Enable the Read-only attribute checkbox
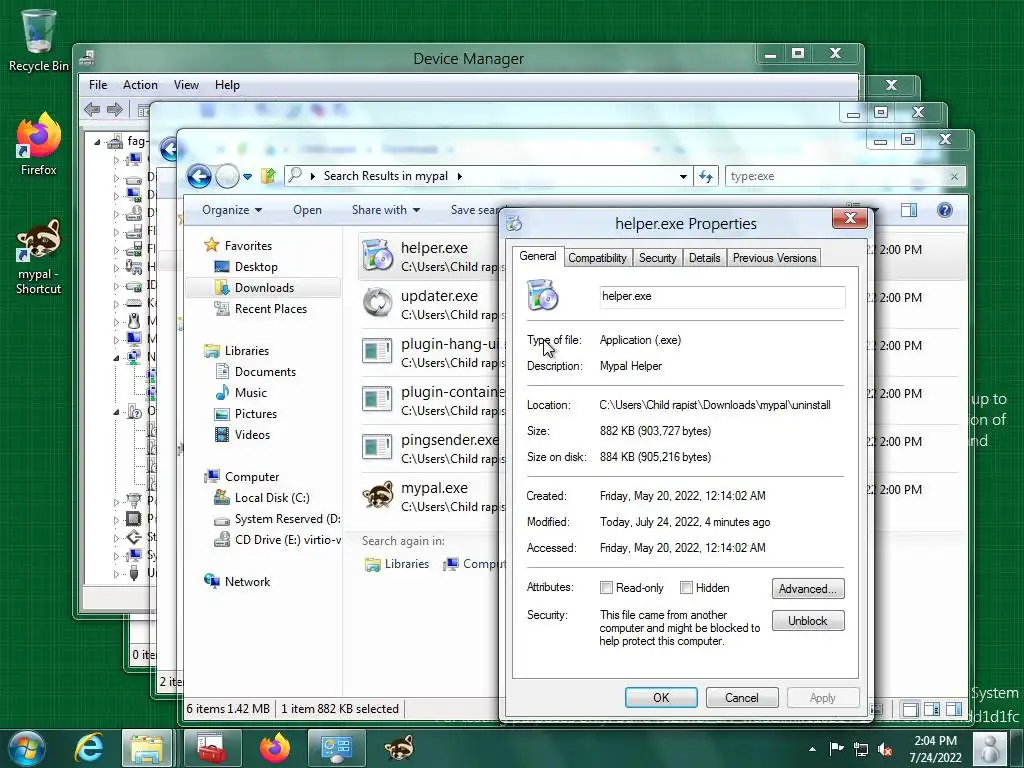The height and width of the screenshot is (768, 1024). (606, 588)
